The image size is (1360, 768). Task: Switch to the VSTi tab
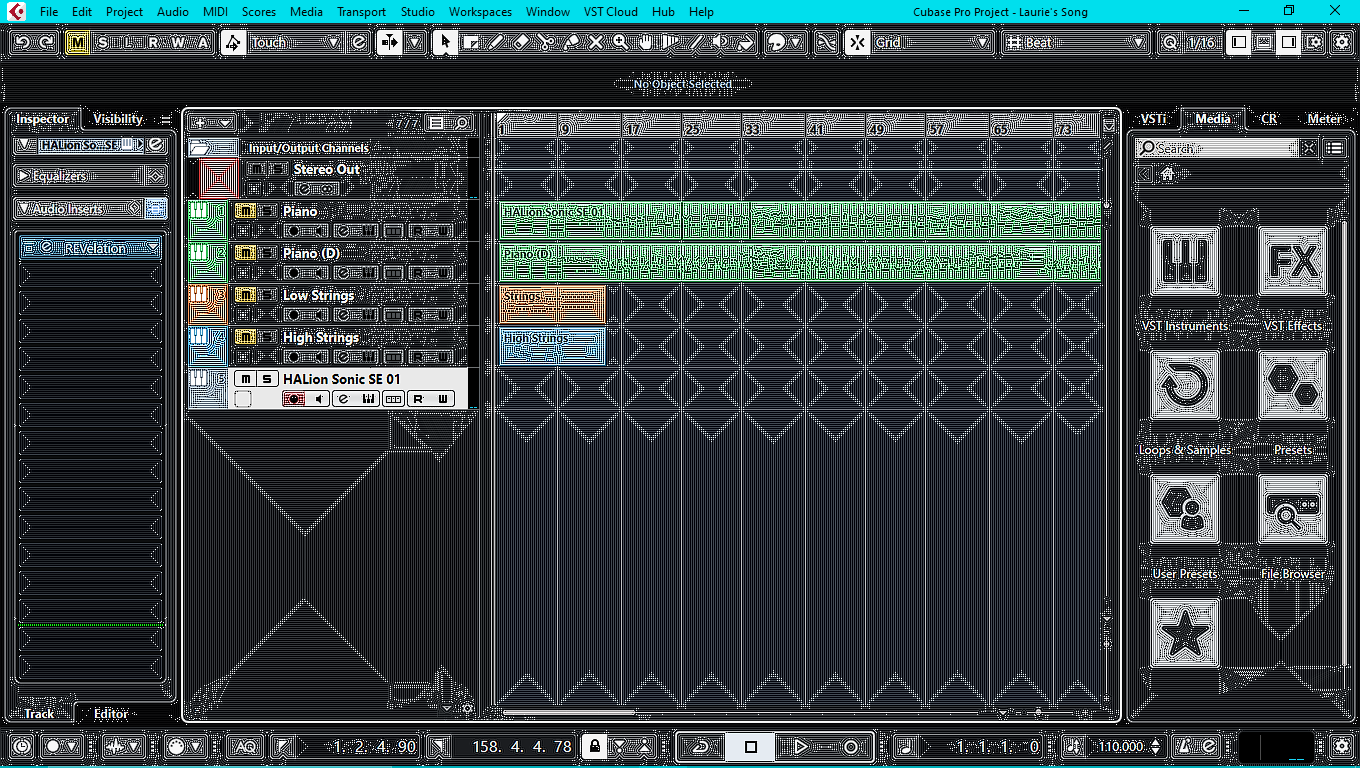(1153, 118)
